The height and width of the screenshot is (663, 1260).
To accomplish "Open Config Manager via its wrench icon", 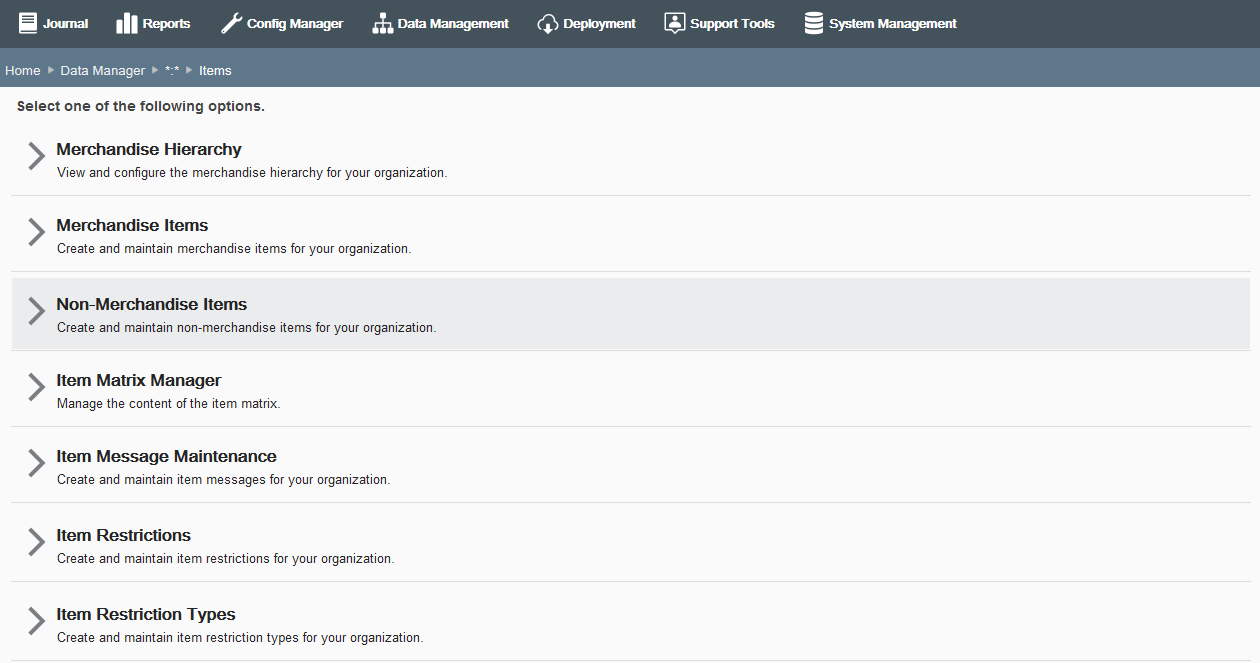I will pyautogui.click(x=228, y=22).
